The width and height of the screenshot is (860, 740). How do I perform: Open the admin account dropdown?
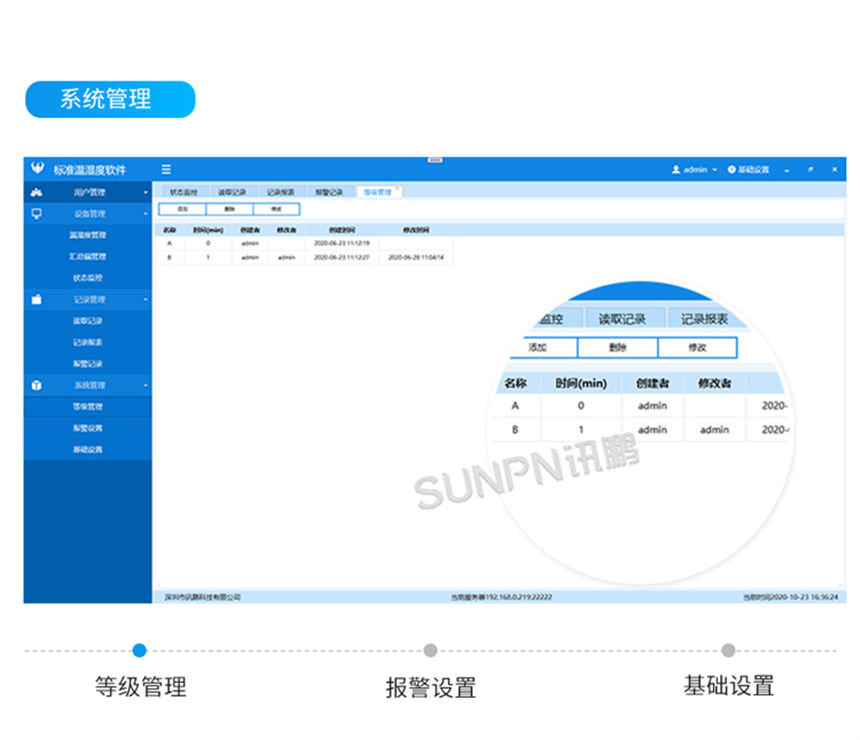[x=695, y=170]
